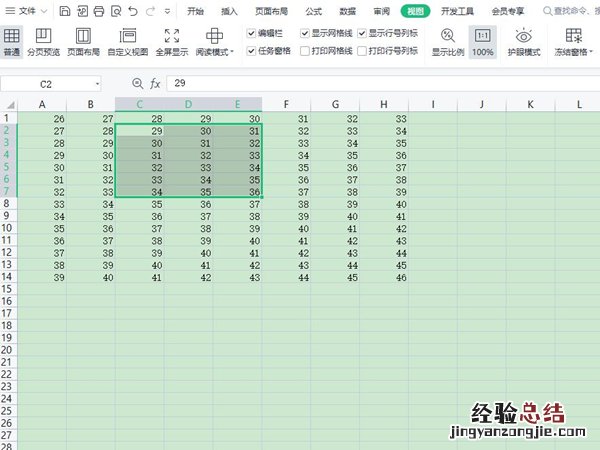Enable 打印网格线 checkbox
Image resolution: width=600 pixels, height=450 pixels.
coord(306,50)
